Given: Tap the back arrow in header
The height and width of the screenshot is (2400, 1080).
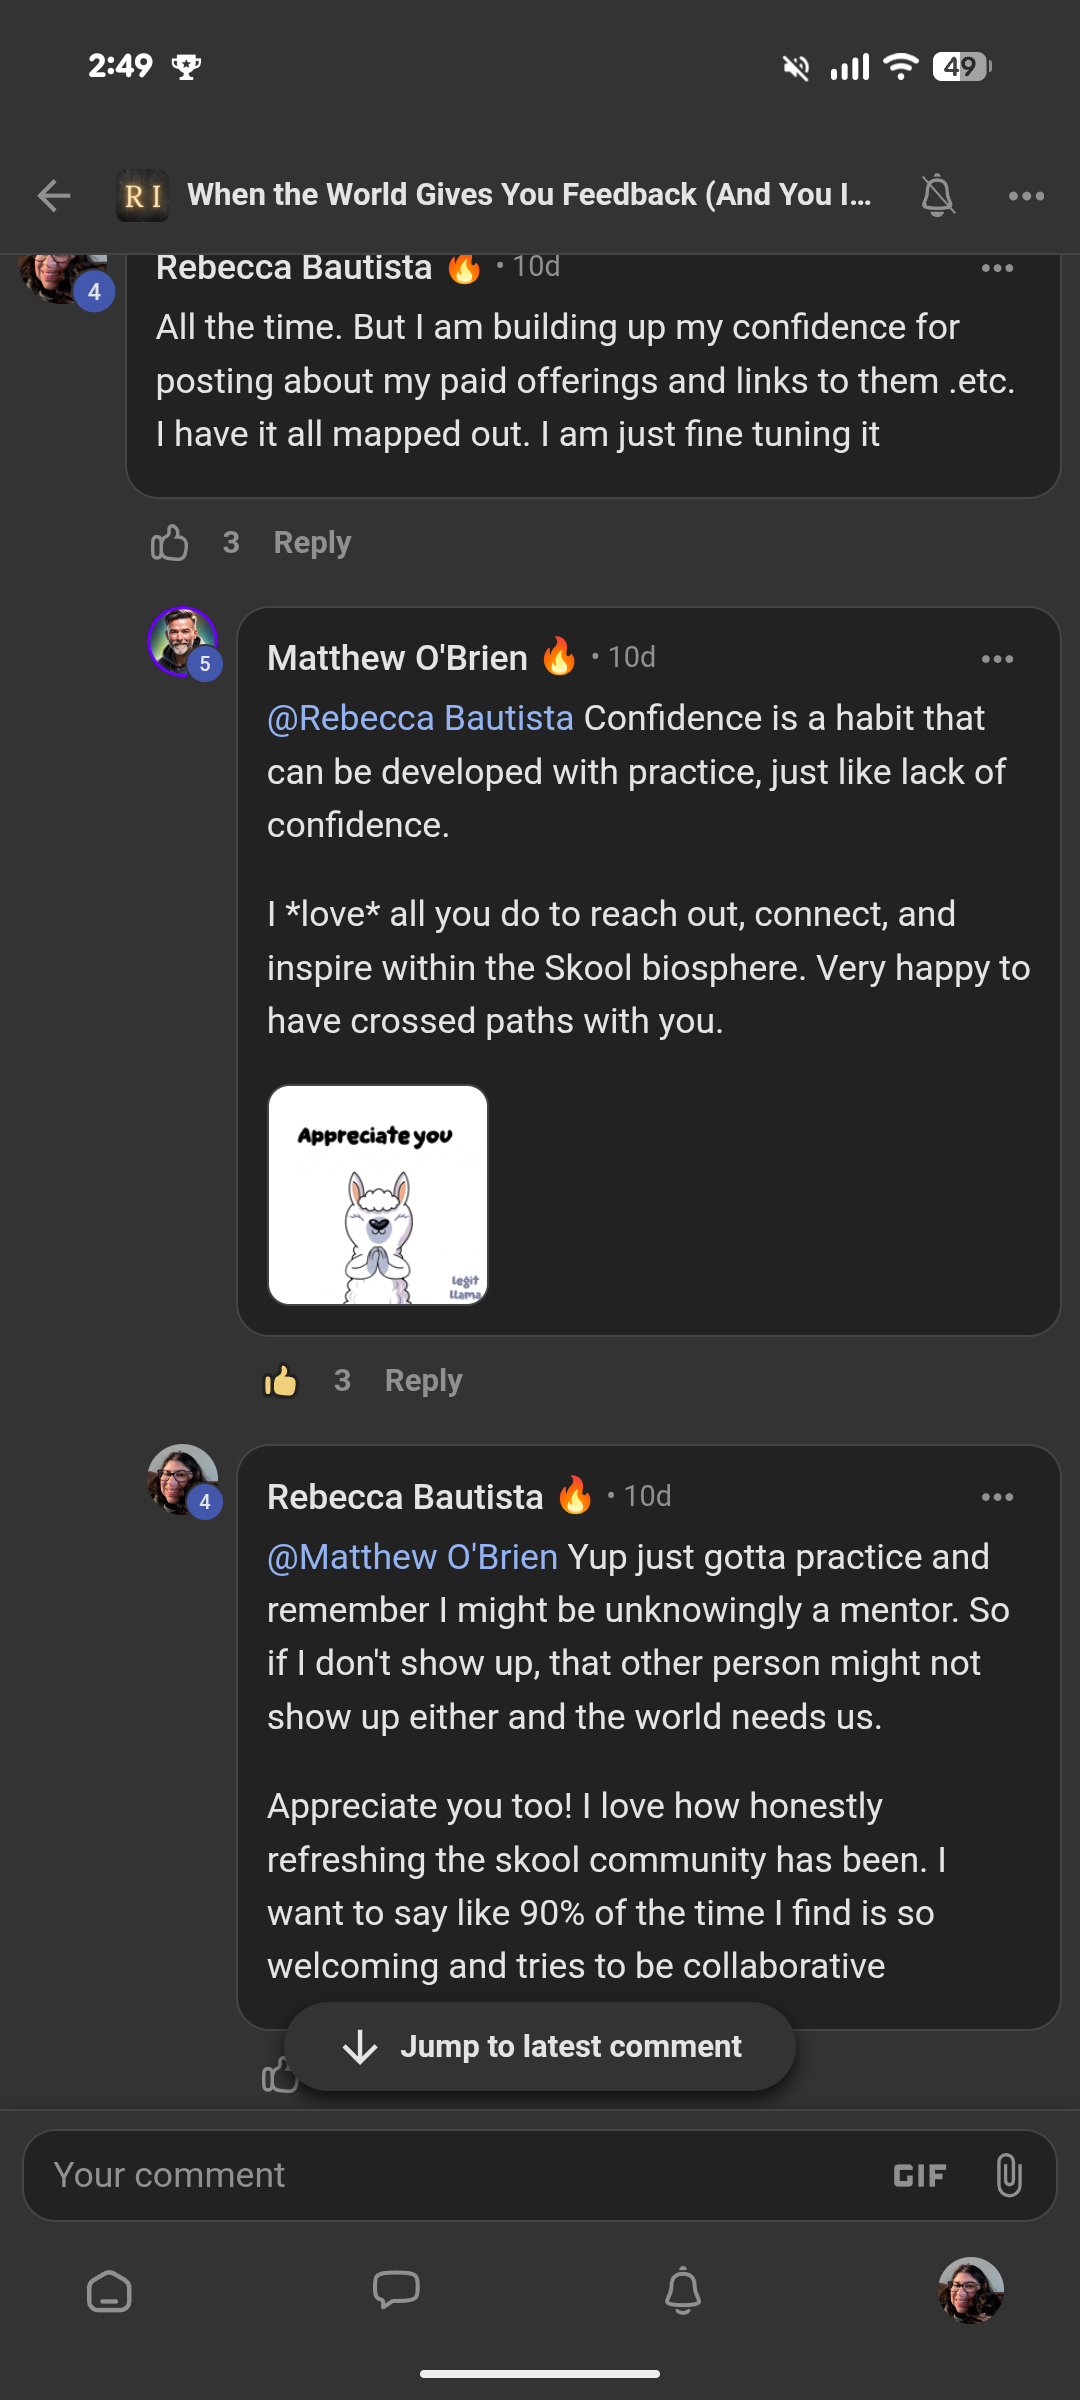Looking at the screenshot, I should coord(54,195).
